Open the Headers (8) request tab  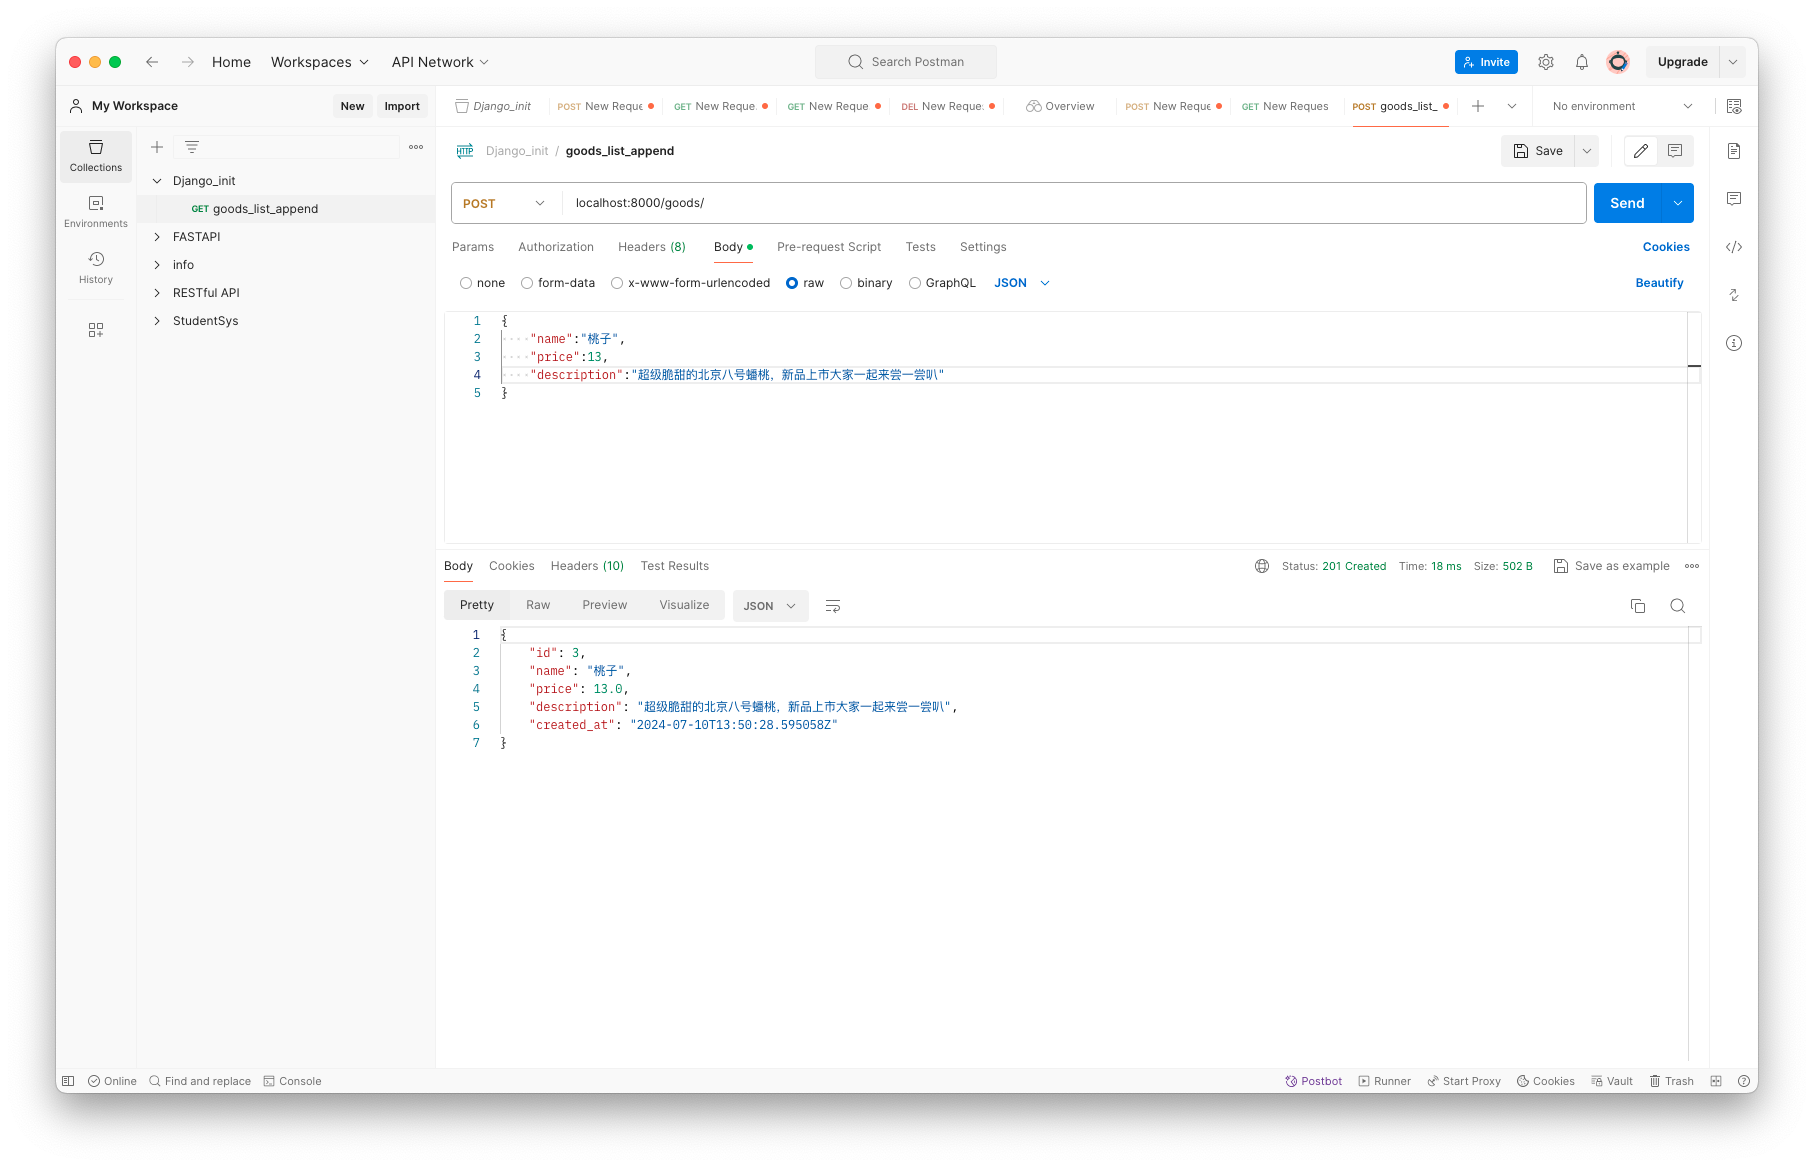tap(652, 247)
